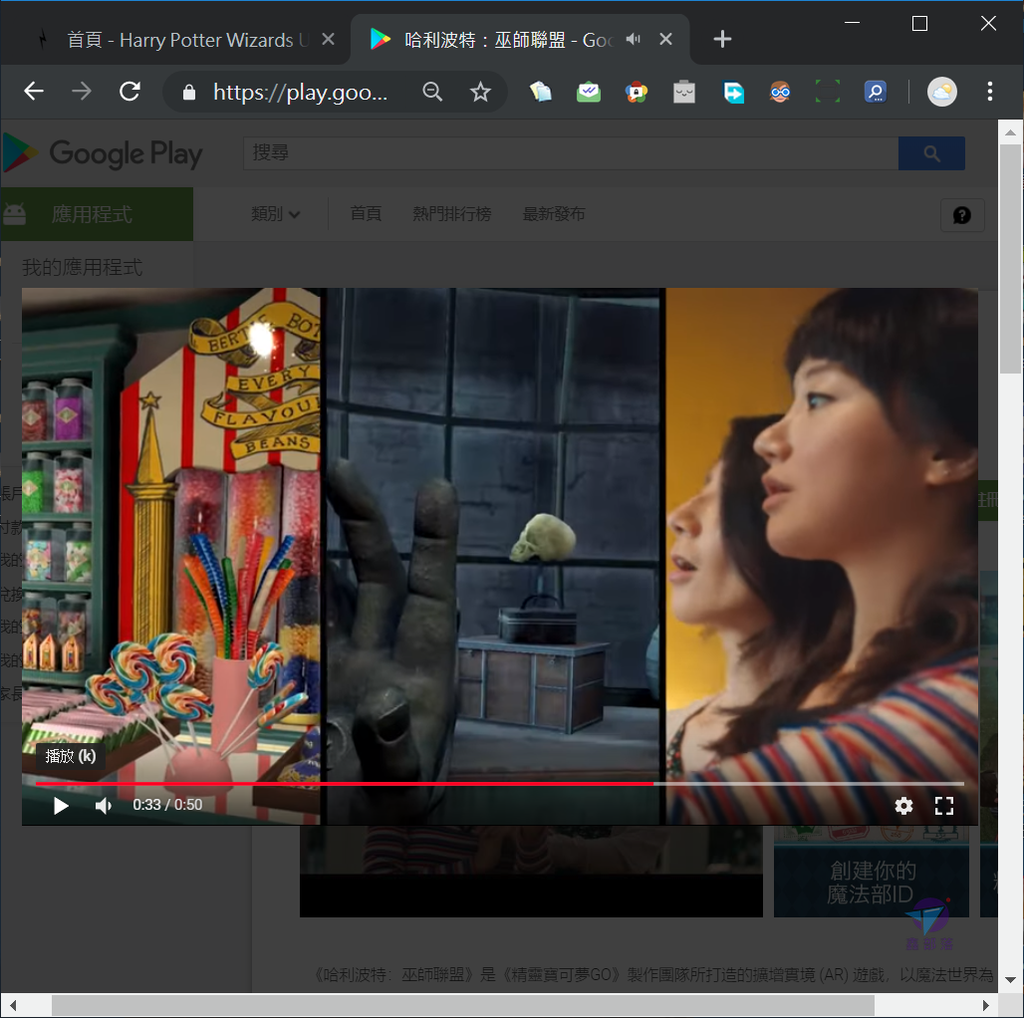Open the Chrome three-dot menu
This screenshot has height=1018, width=1024.
990,91
